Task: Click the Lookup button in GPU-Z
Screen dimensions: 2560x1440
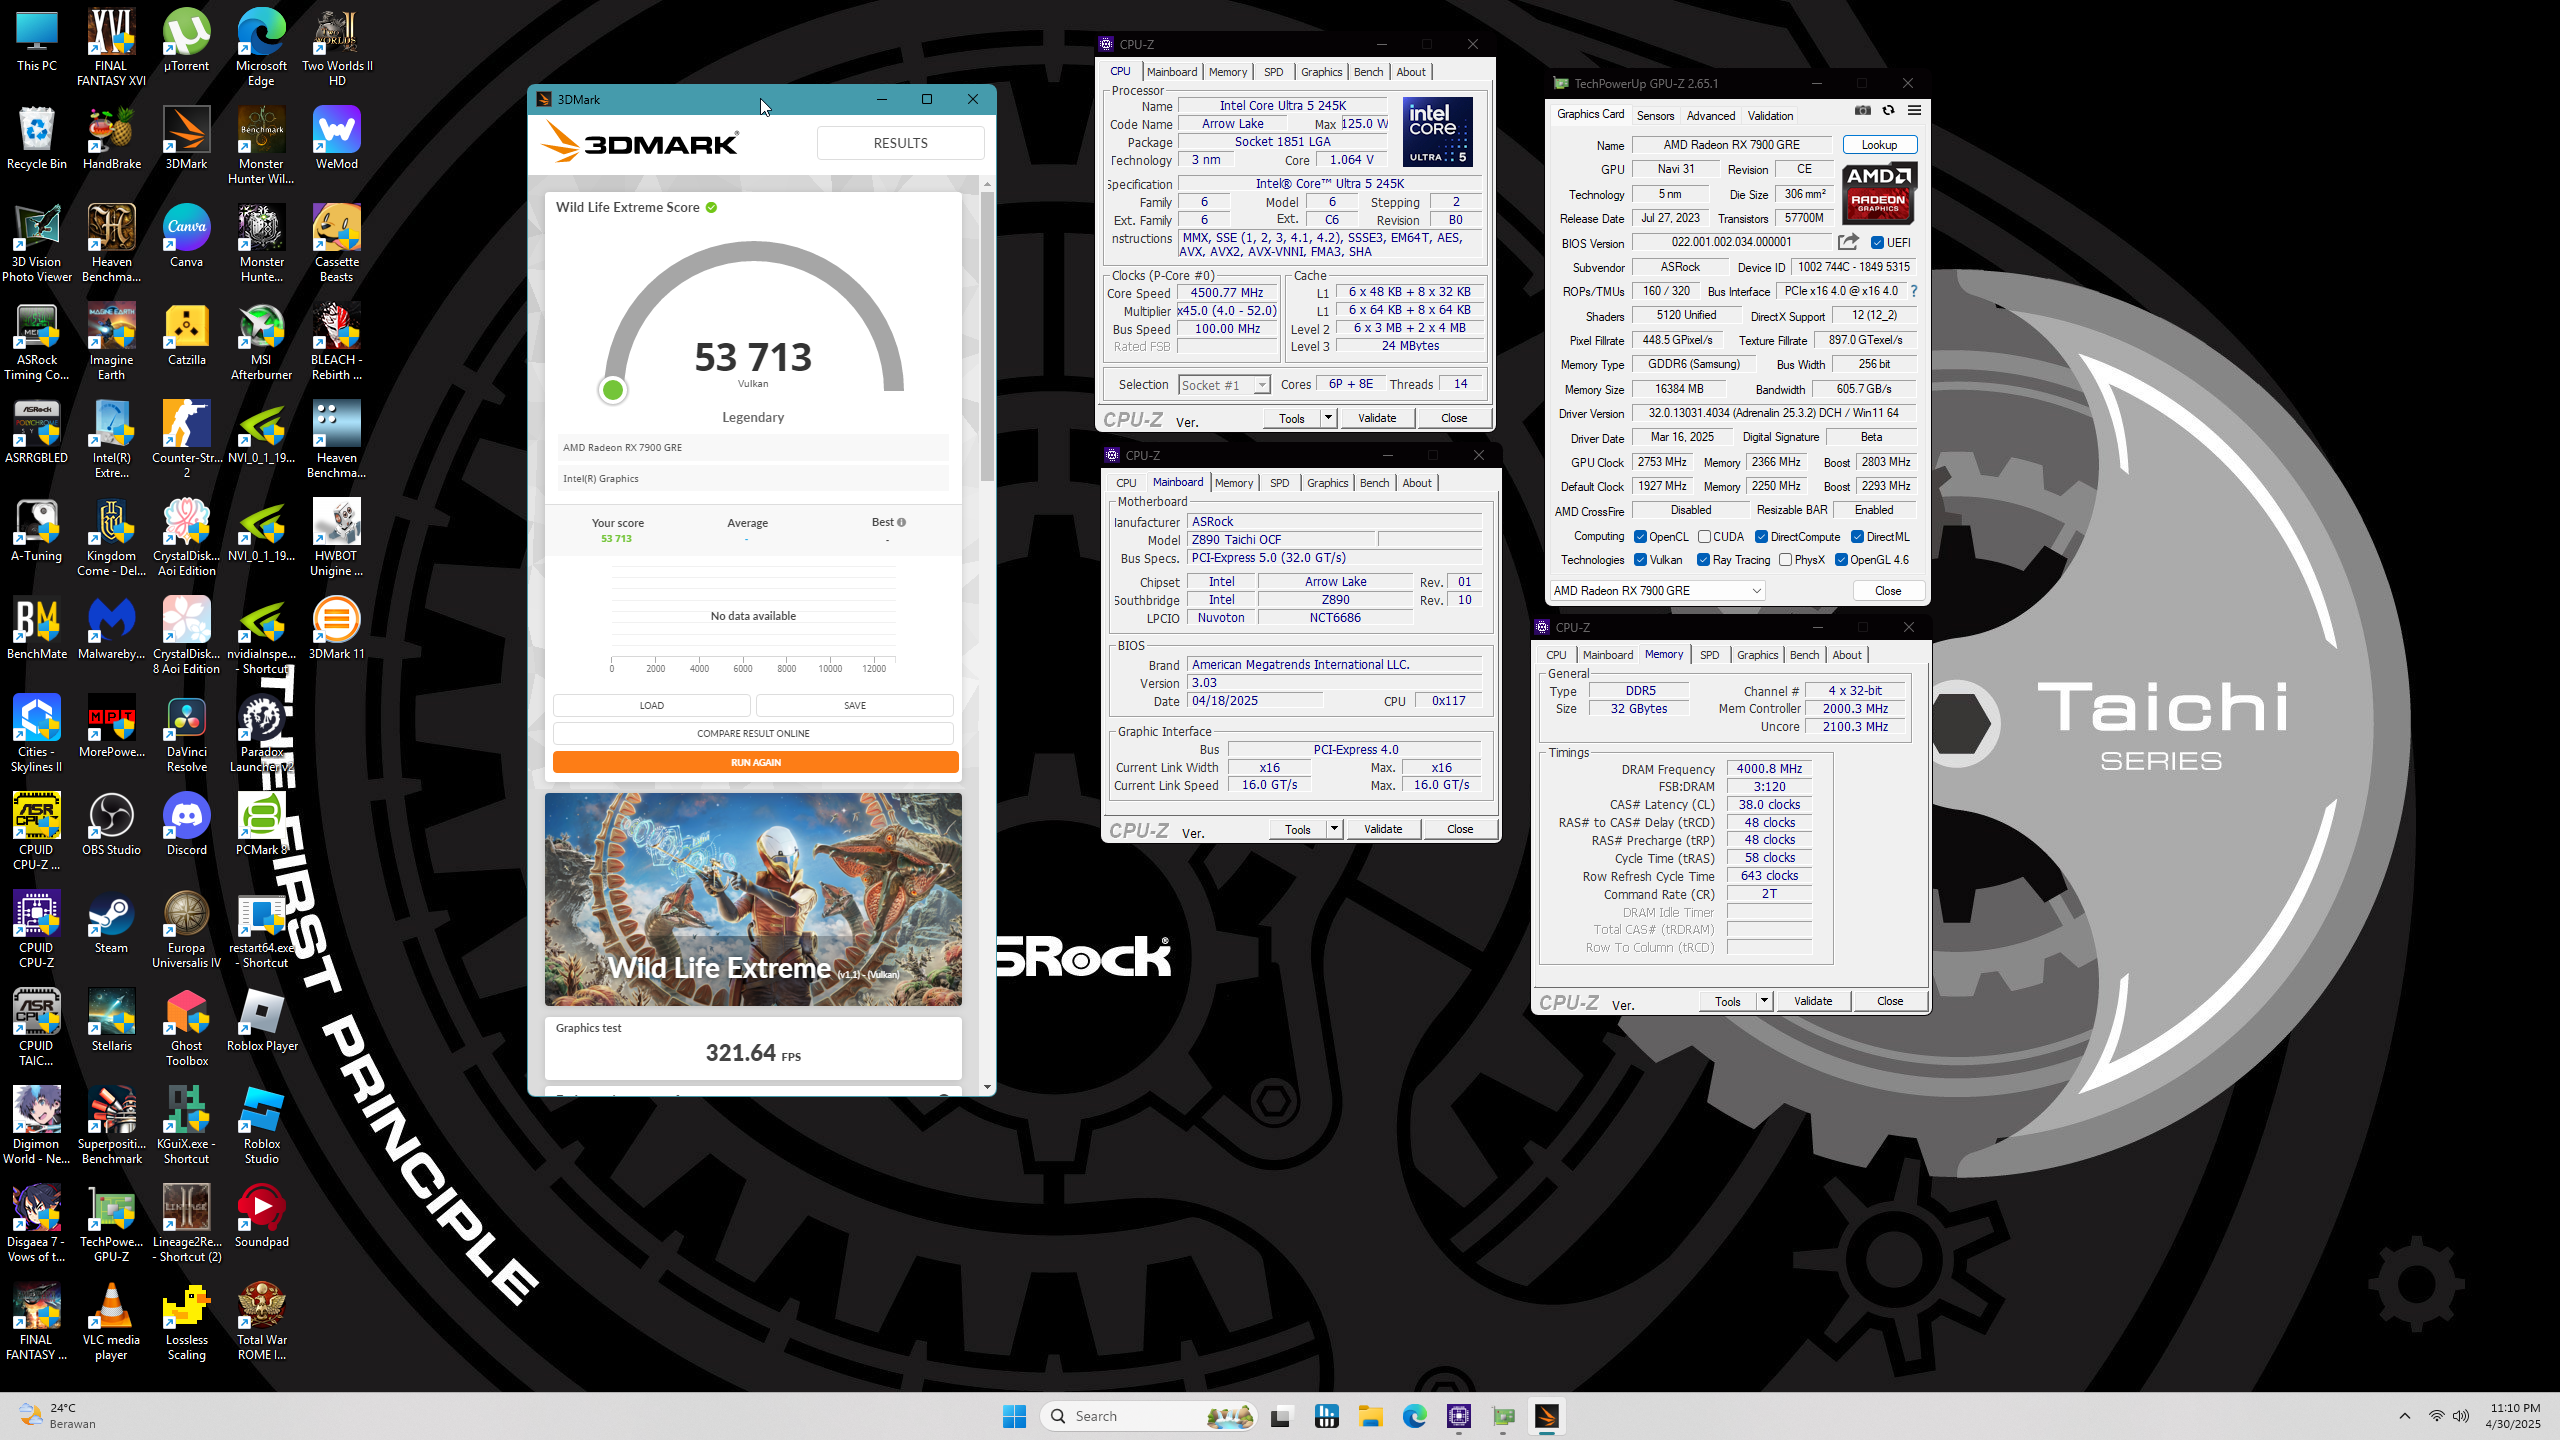Action: (1879, 145)
